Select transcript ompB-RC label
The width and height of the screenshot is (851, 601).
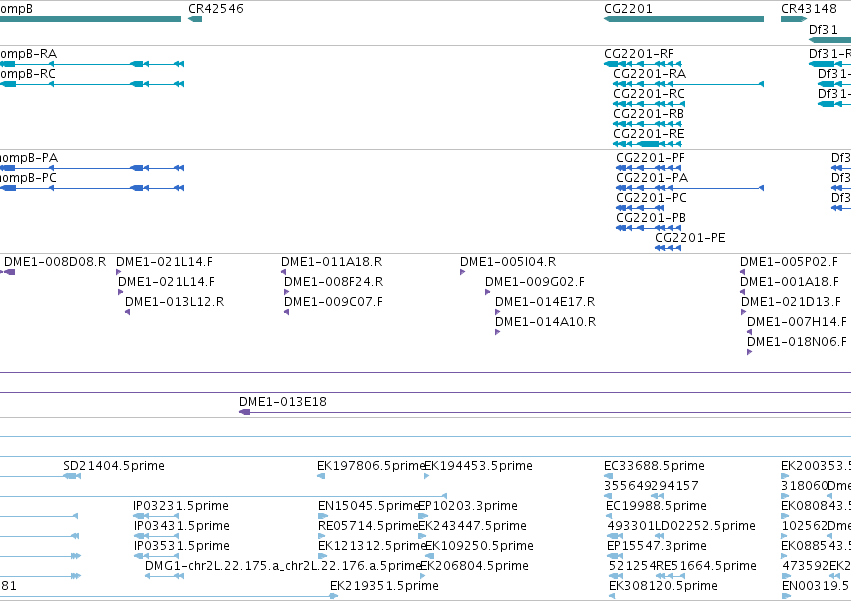click(x=27, y=74)
